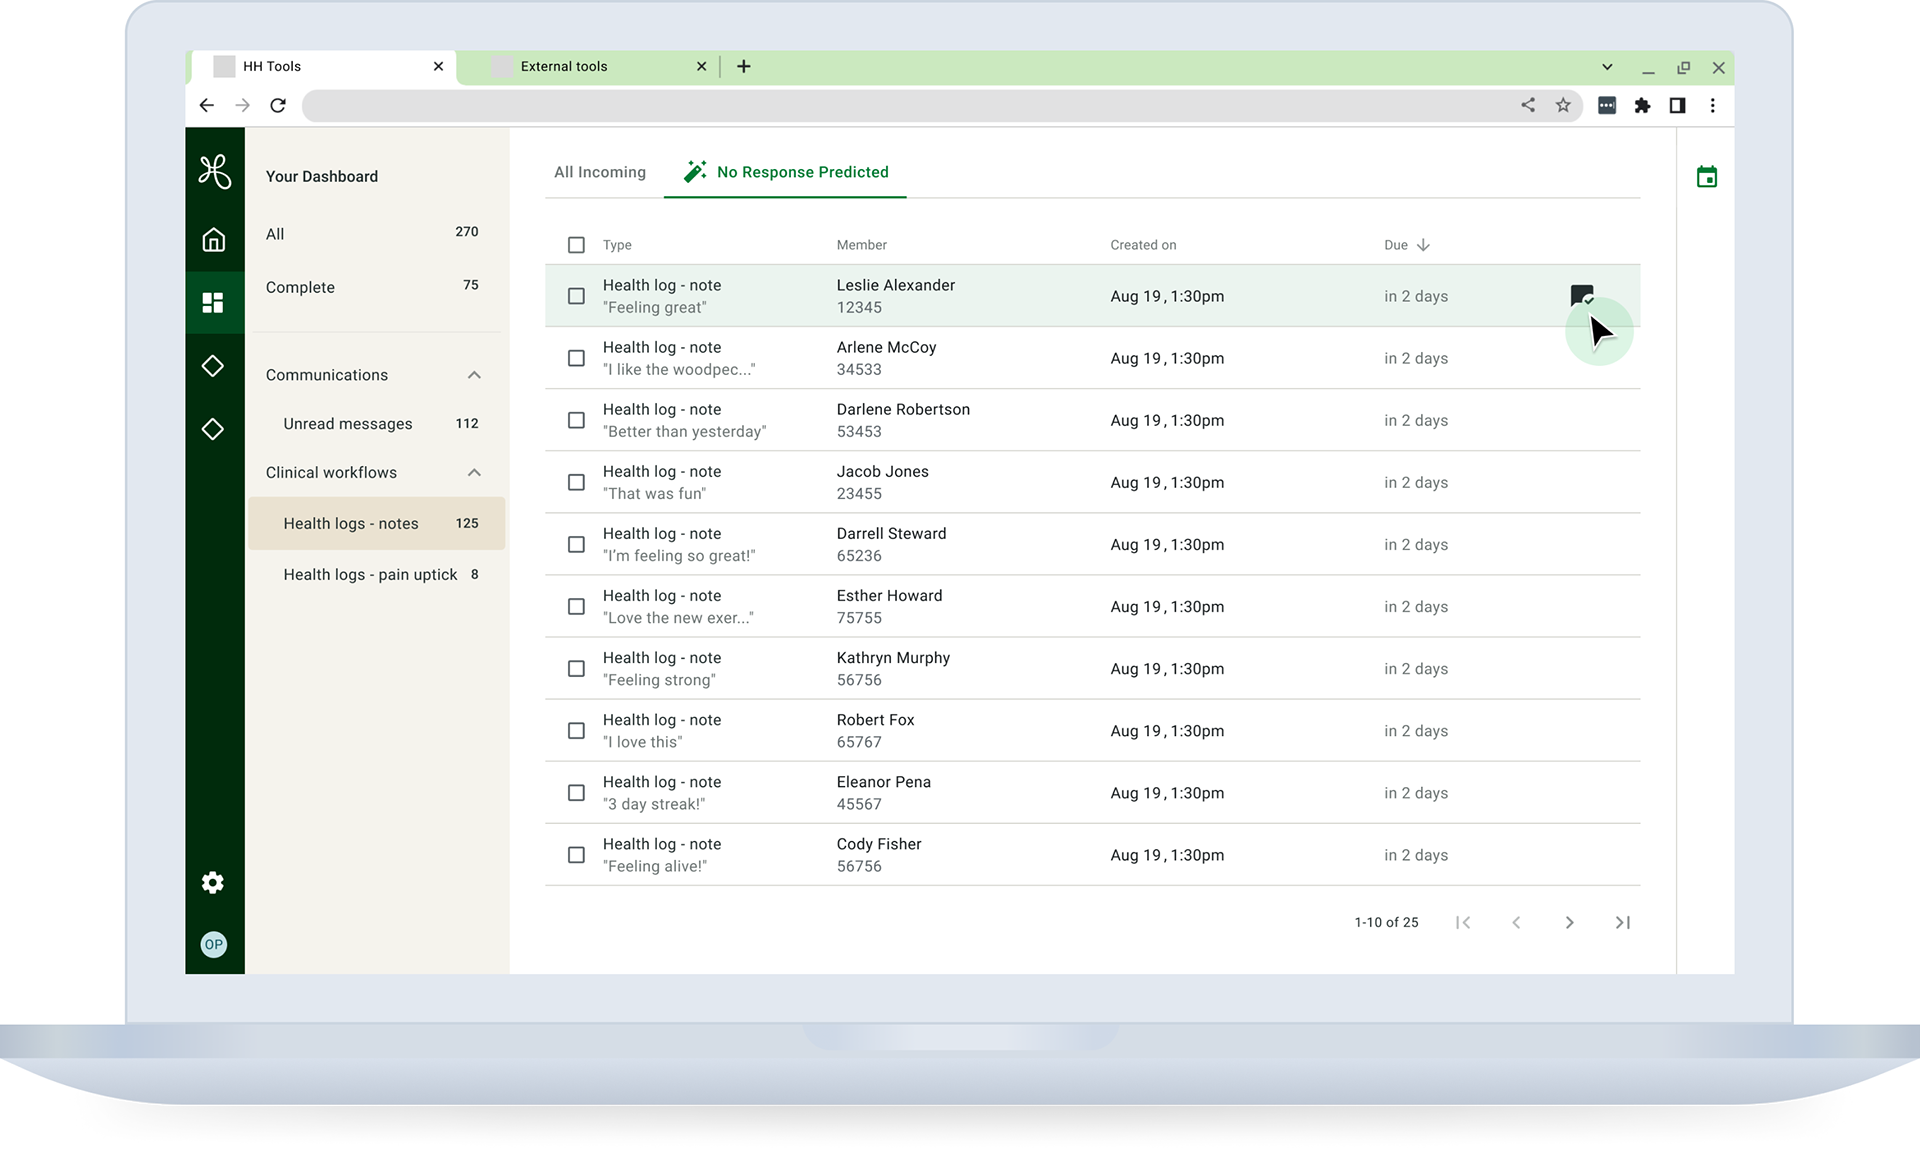The width and height of the screenshot is (1920, 1152).
Task: Close the HH Tools tab
Action: pos(438,66)
